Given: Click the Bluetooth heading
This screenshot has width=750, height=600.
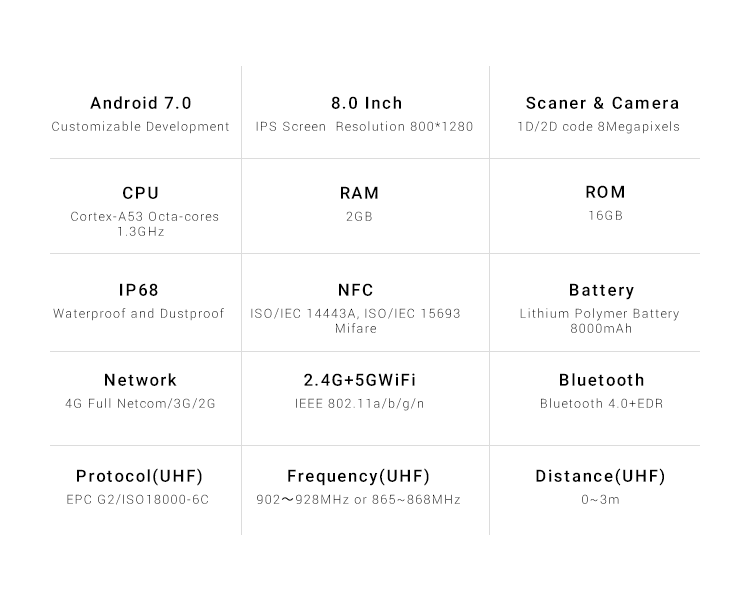Looking at the screenshot, I should [x=601, y=380].
